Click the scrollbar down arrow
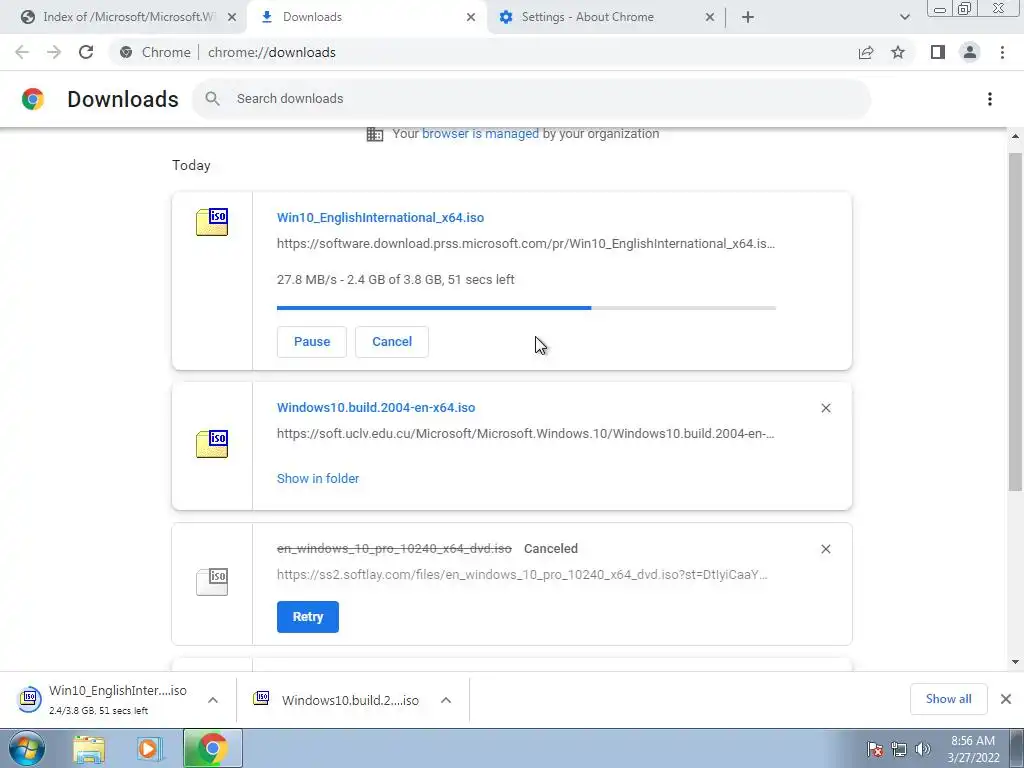 point(1015,662)
